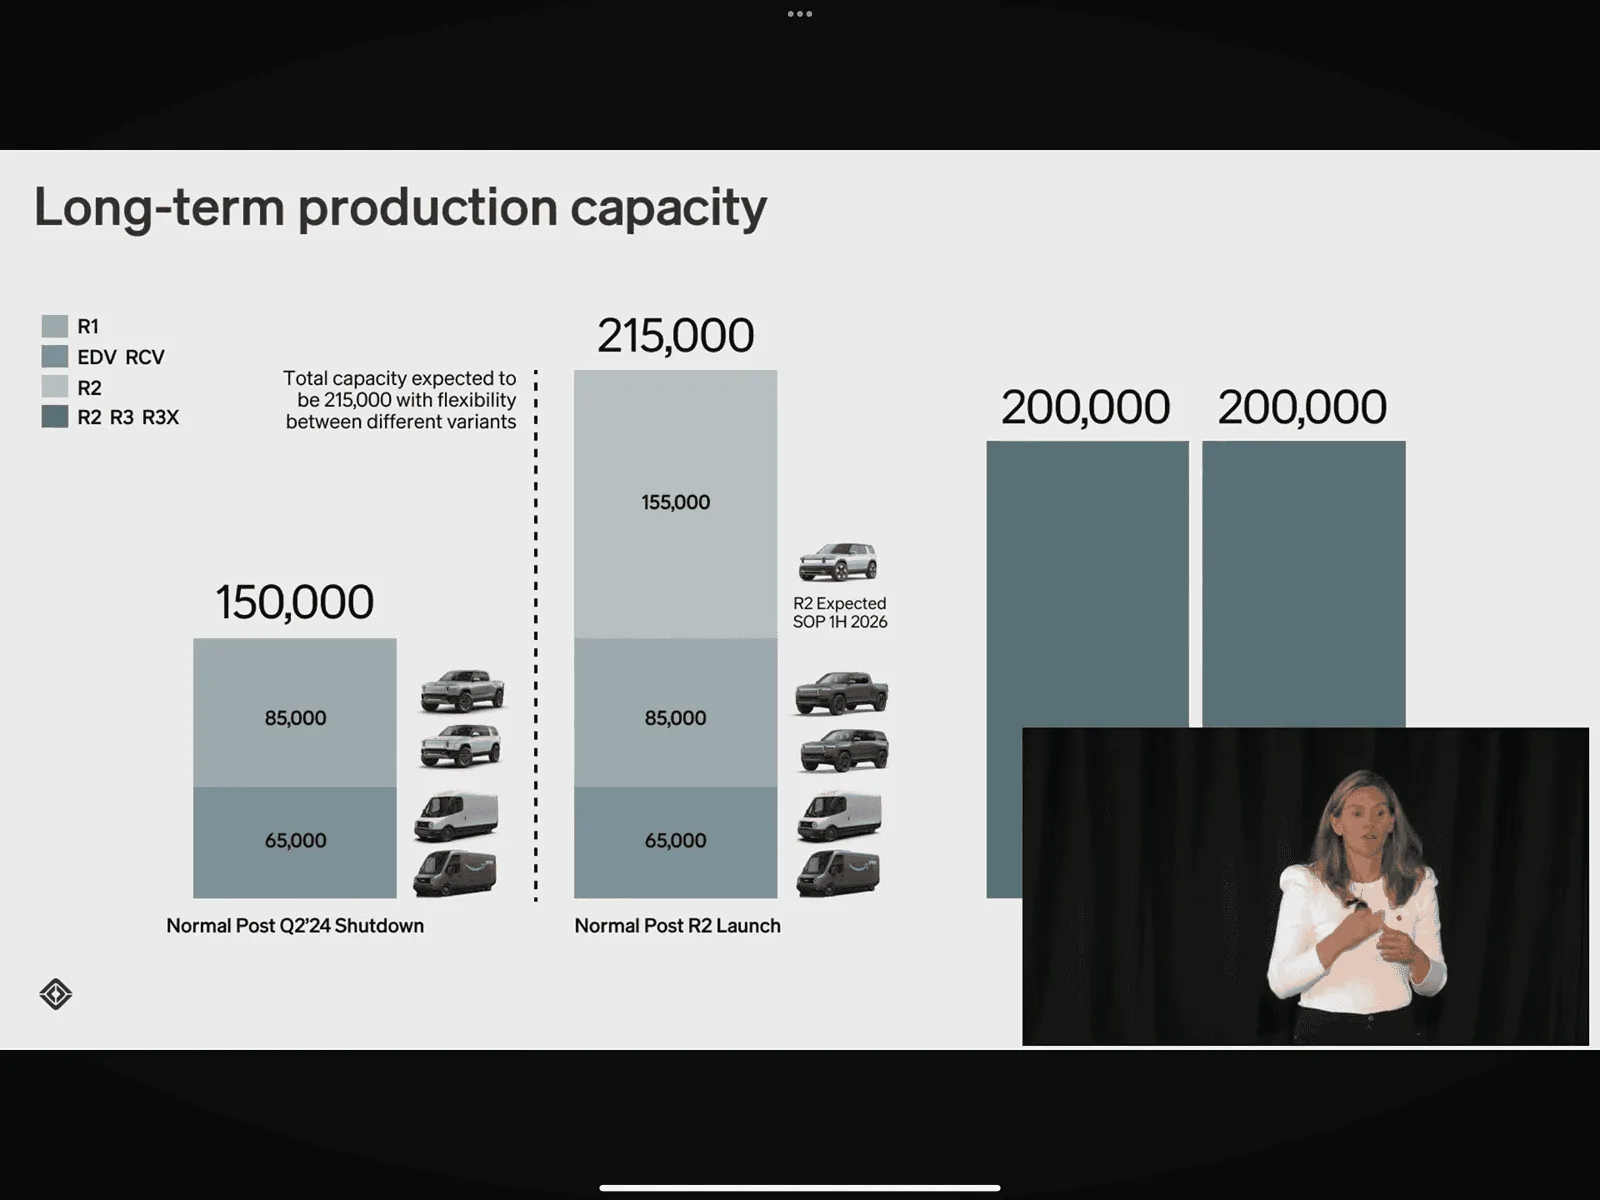The height and width of the screenshot is (1200, 1600).
Task: Click the Rivian compass logo on the slide
Action: 56,994
